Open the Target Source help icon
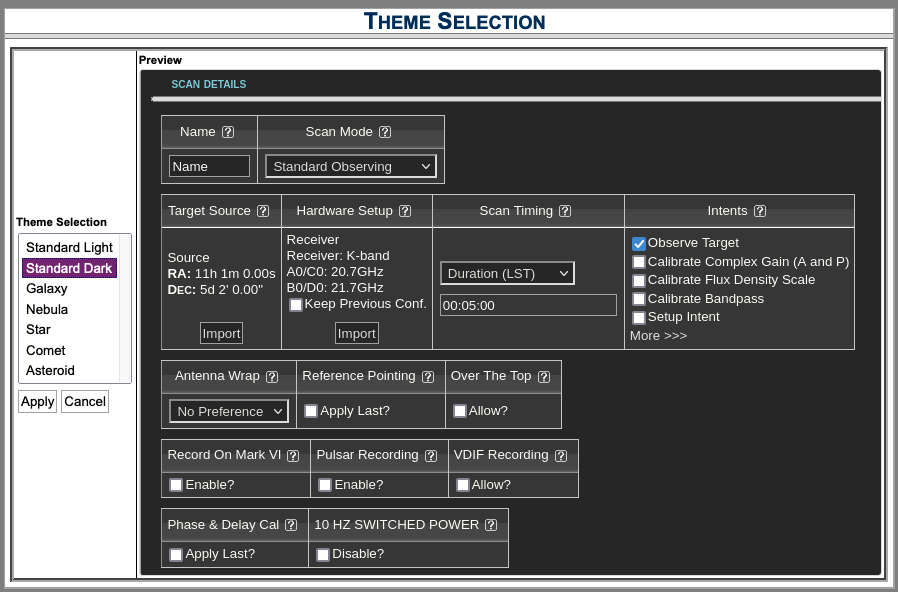Screen dimensions: 898x592 coord(263,211)
